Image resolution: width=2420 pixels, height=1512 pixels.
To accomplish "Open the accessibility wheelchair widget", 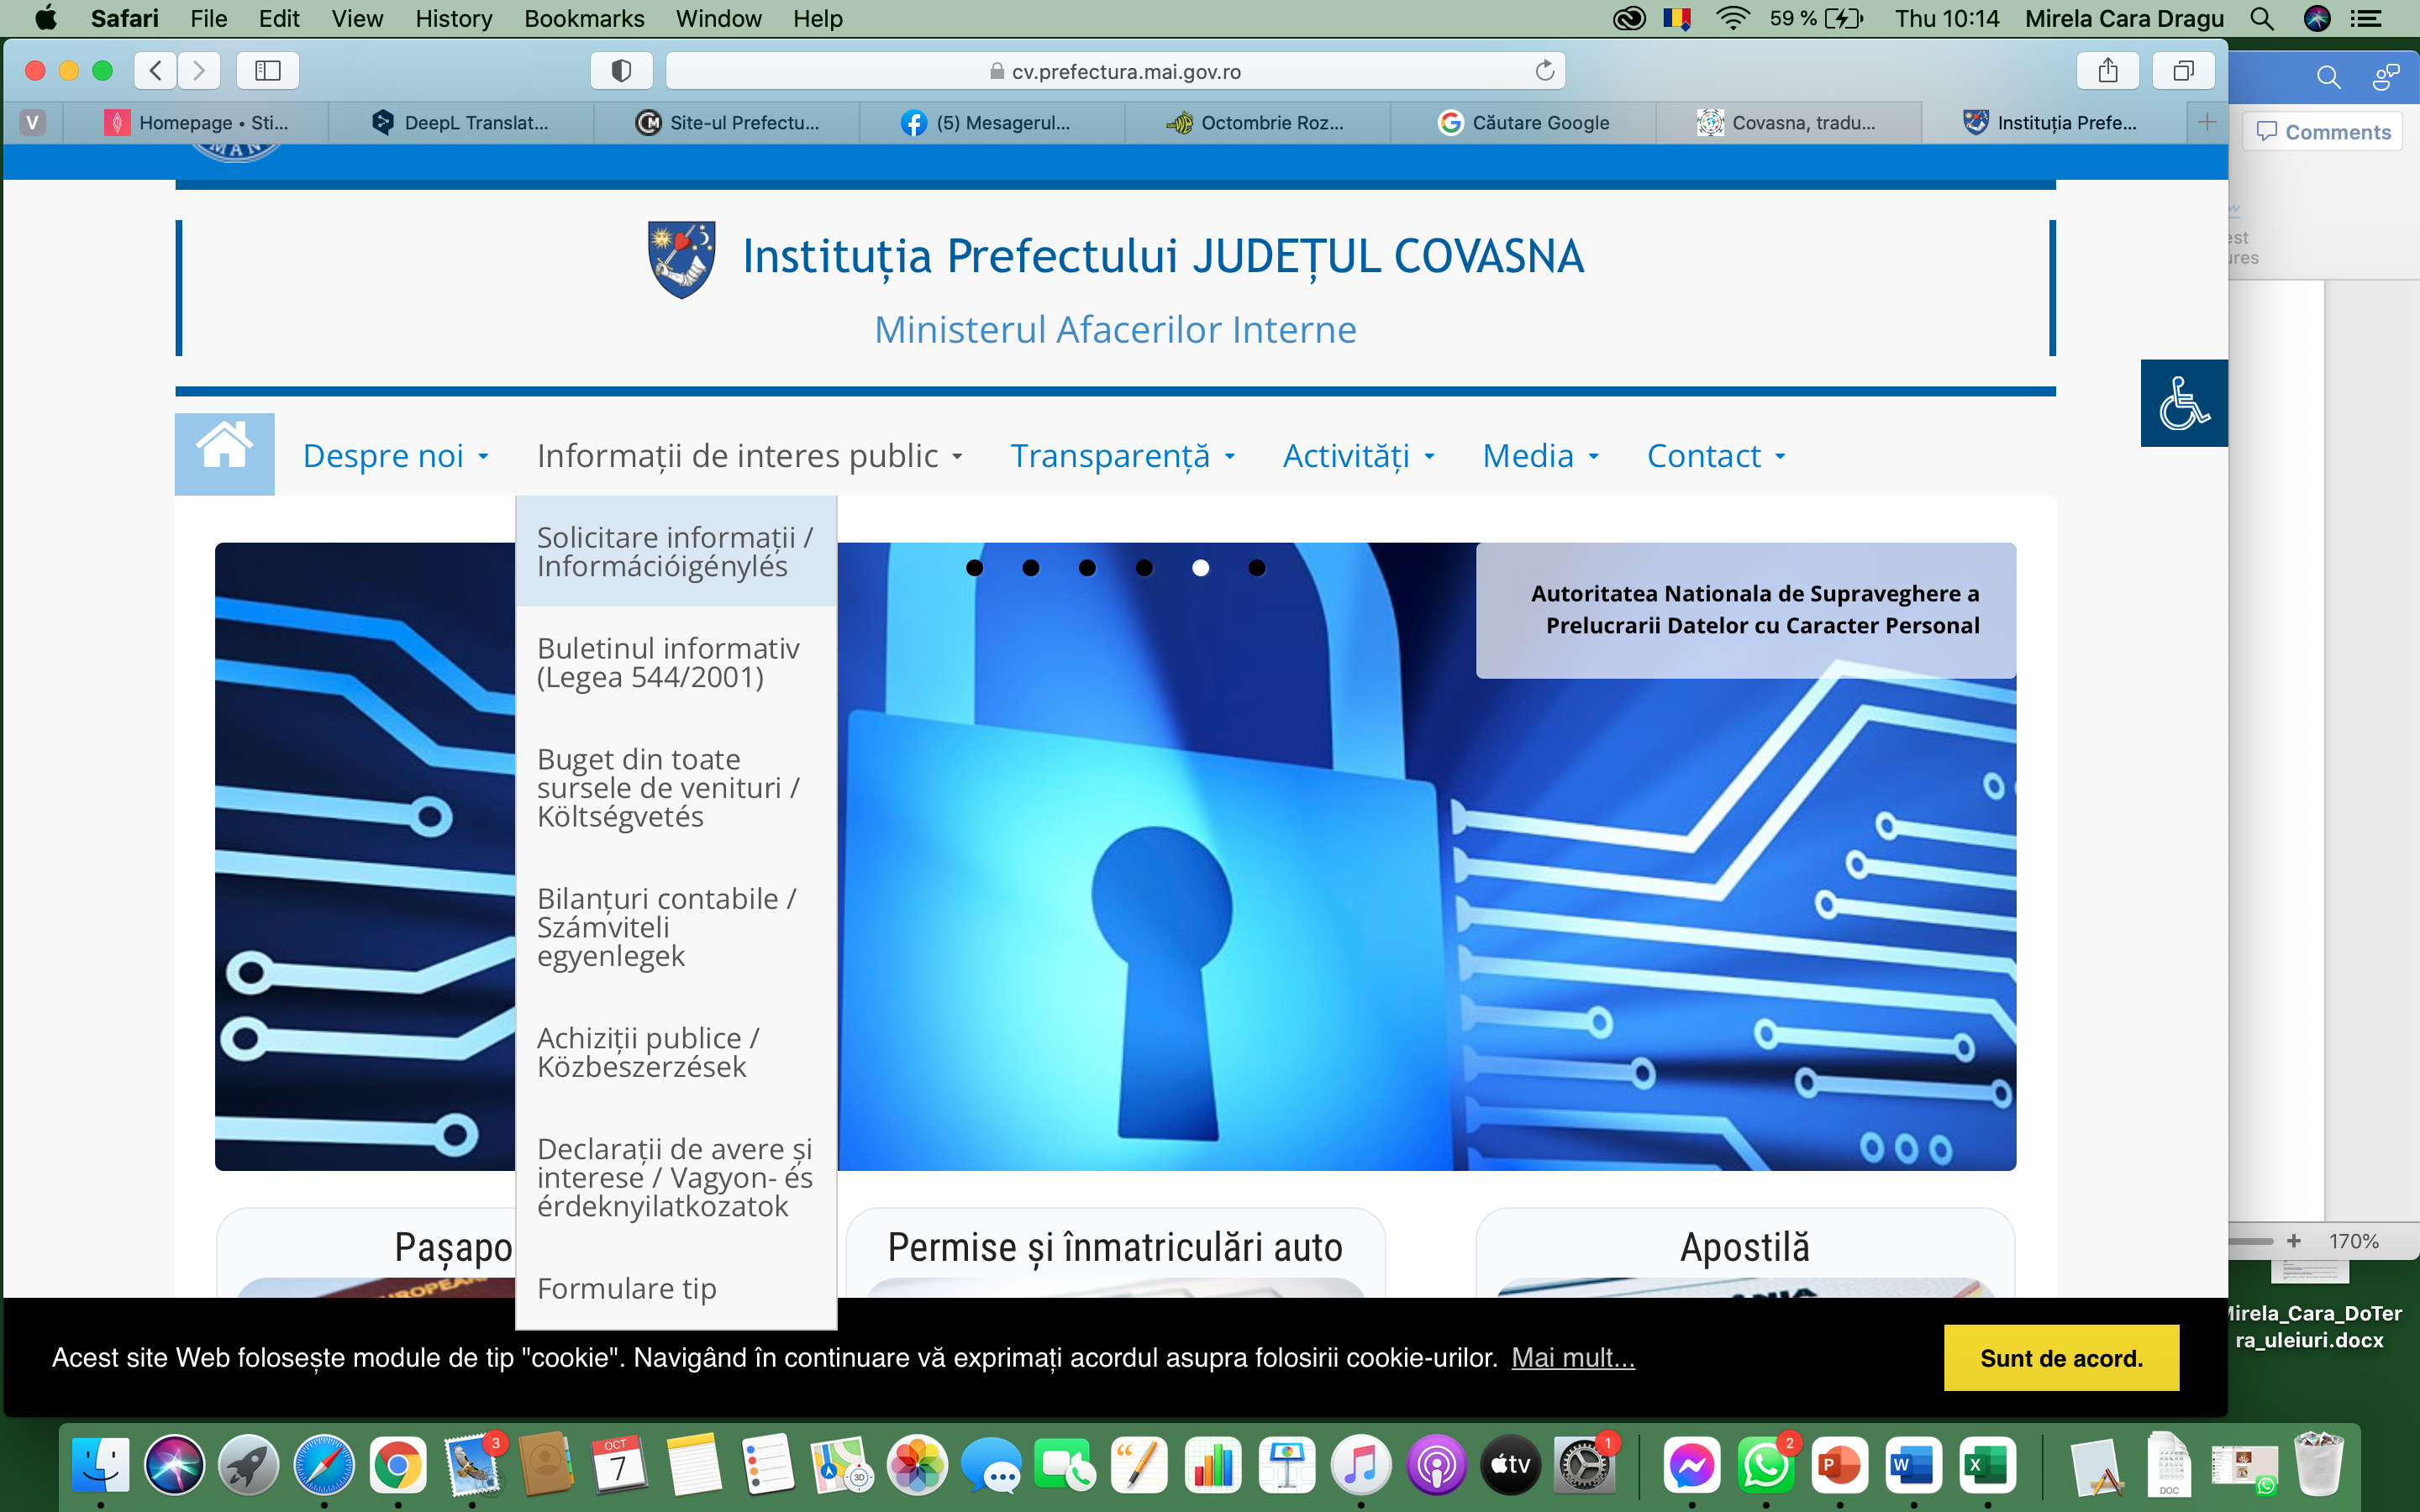I will 2183,402.
